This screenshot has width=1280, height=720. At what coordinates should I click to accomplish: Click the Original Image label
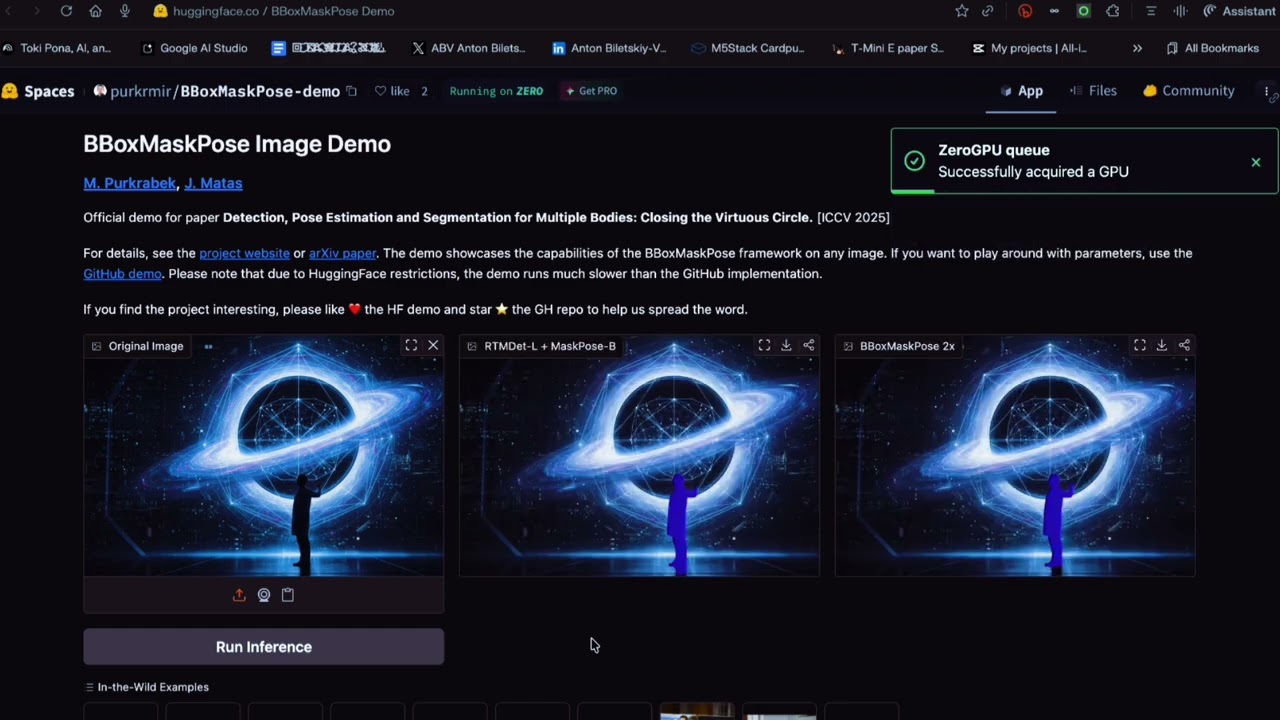pos(137,346)
